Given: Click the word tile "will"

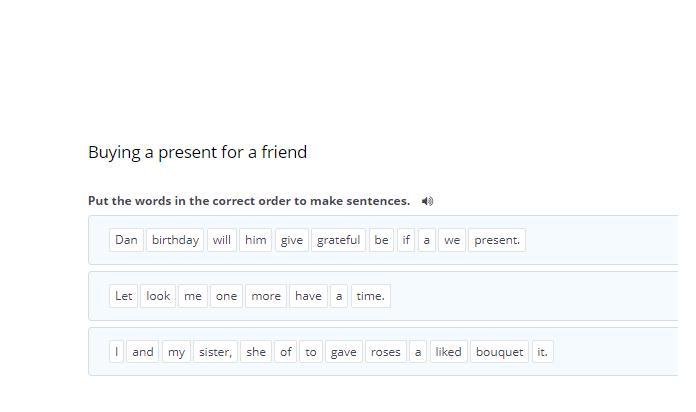Looking at the screenshot, I should click(222, 240).
